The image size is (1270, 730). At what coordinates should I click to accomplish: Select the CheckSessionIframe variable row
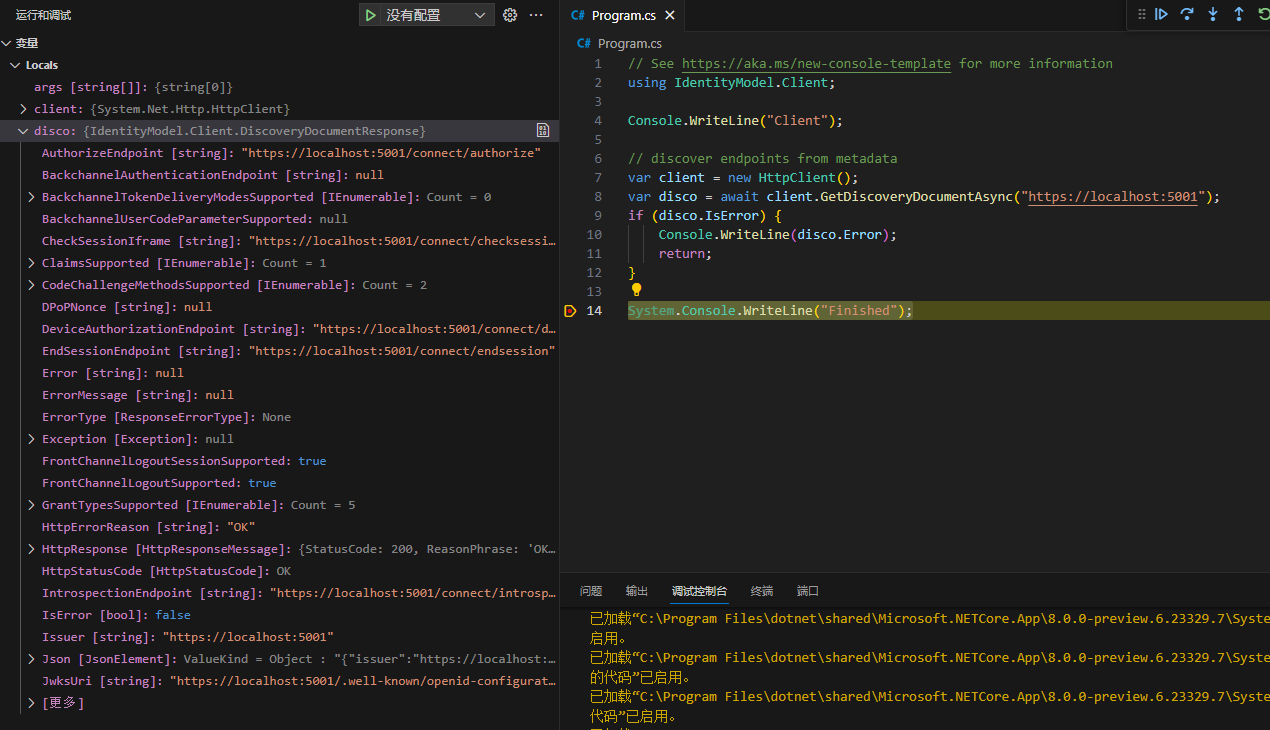[279, 241]
